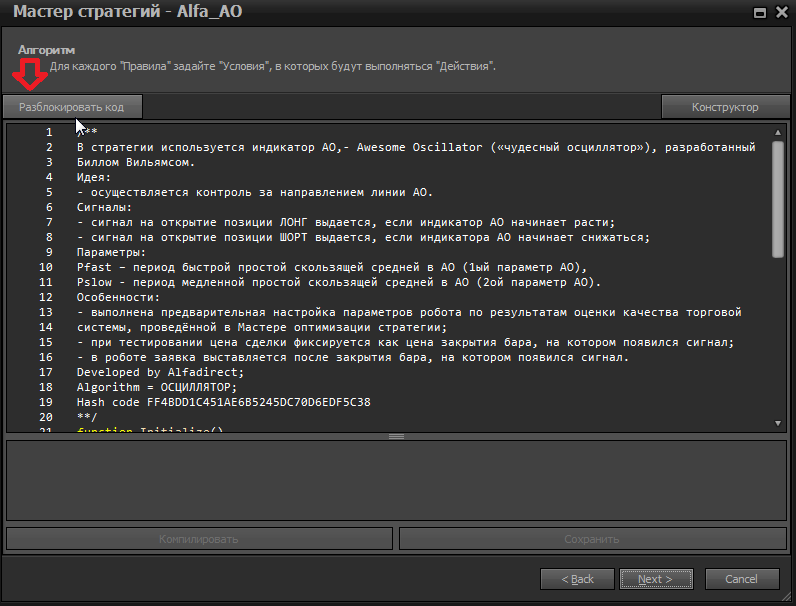The image size is (796, 606).
Task: Click the "Algorithm = ОСЦИЛЛЯТОР;" code line
Action: [x=157, y=386]
